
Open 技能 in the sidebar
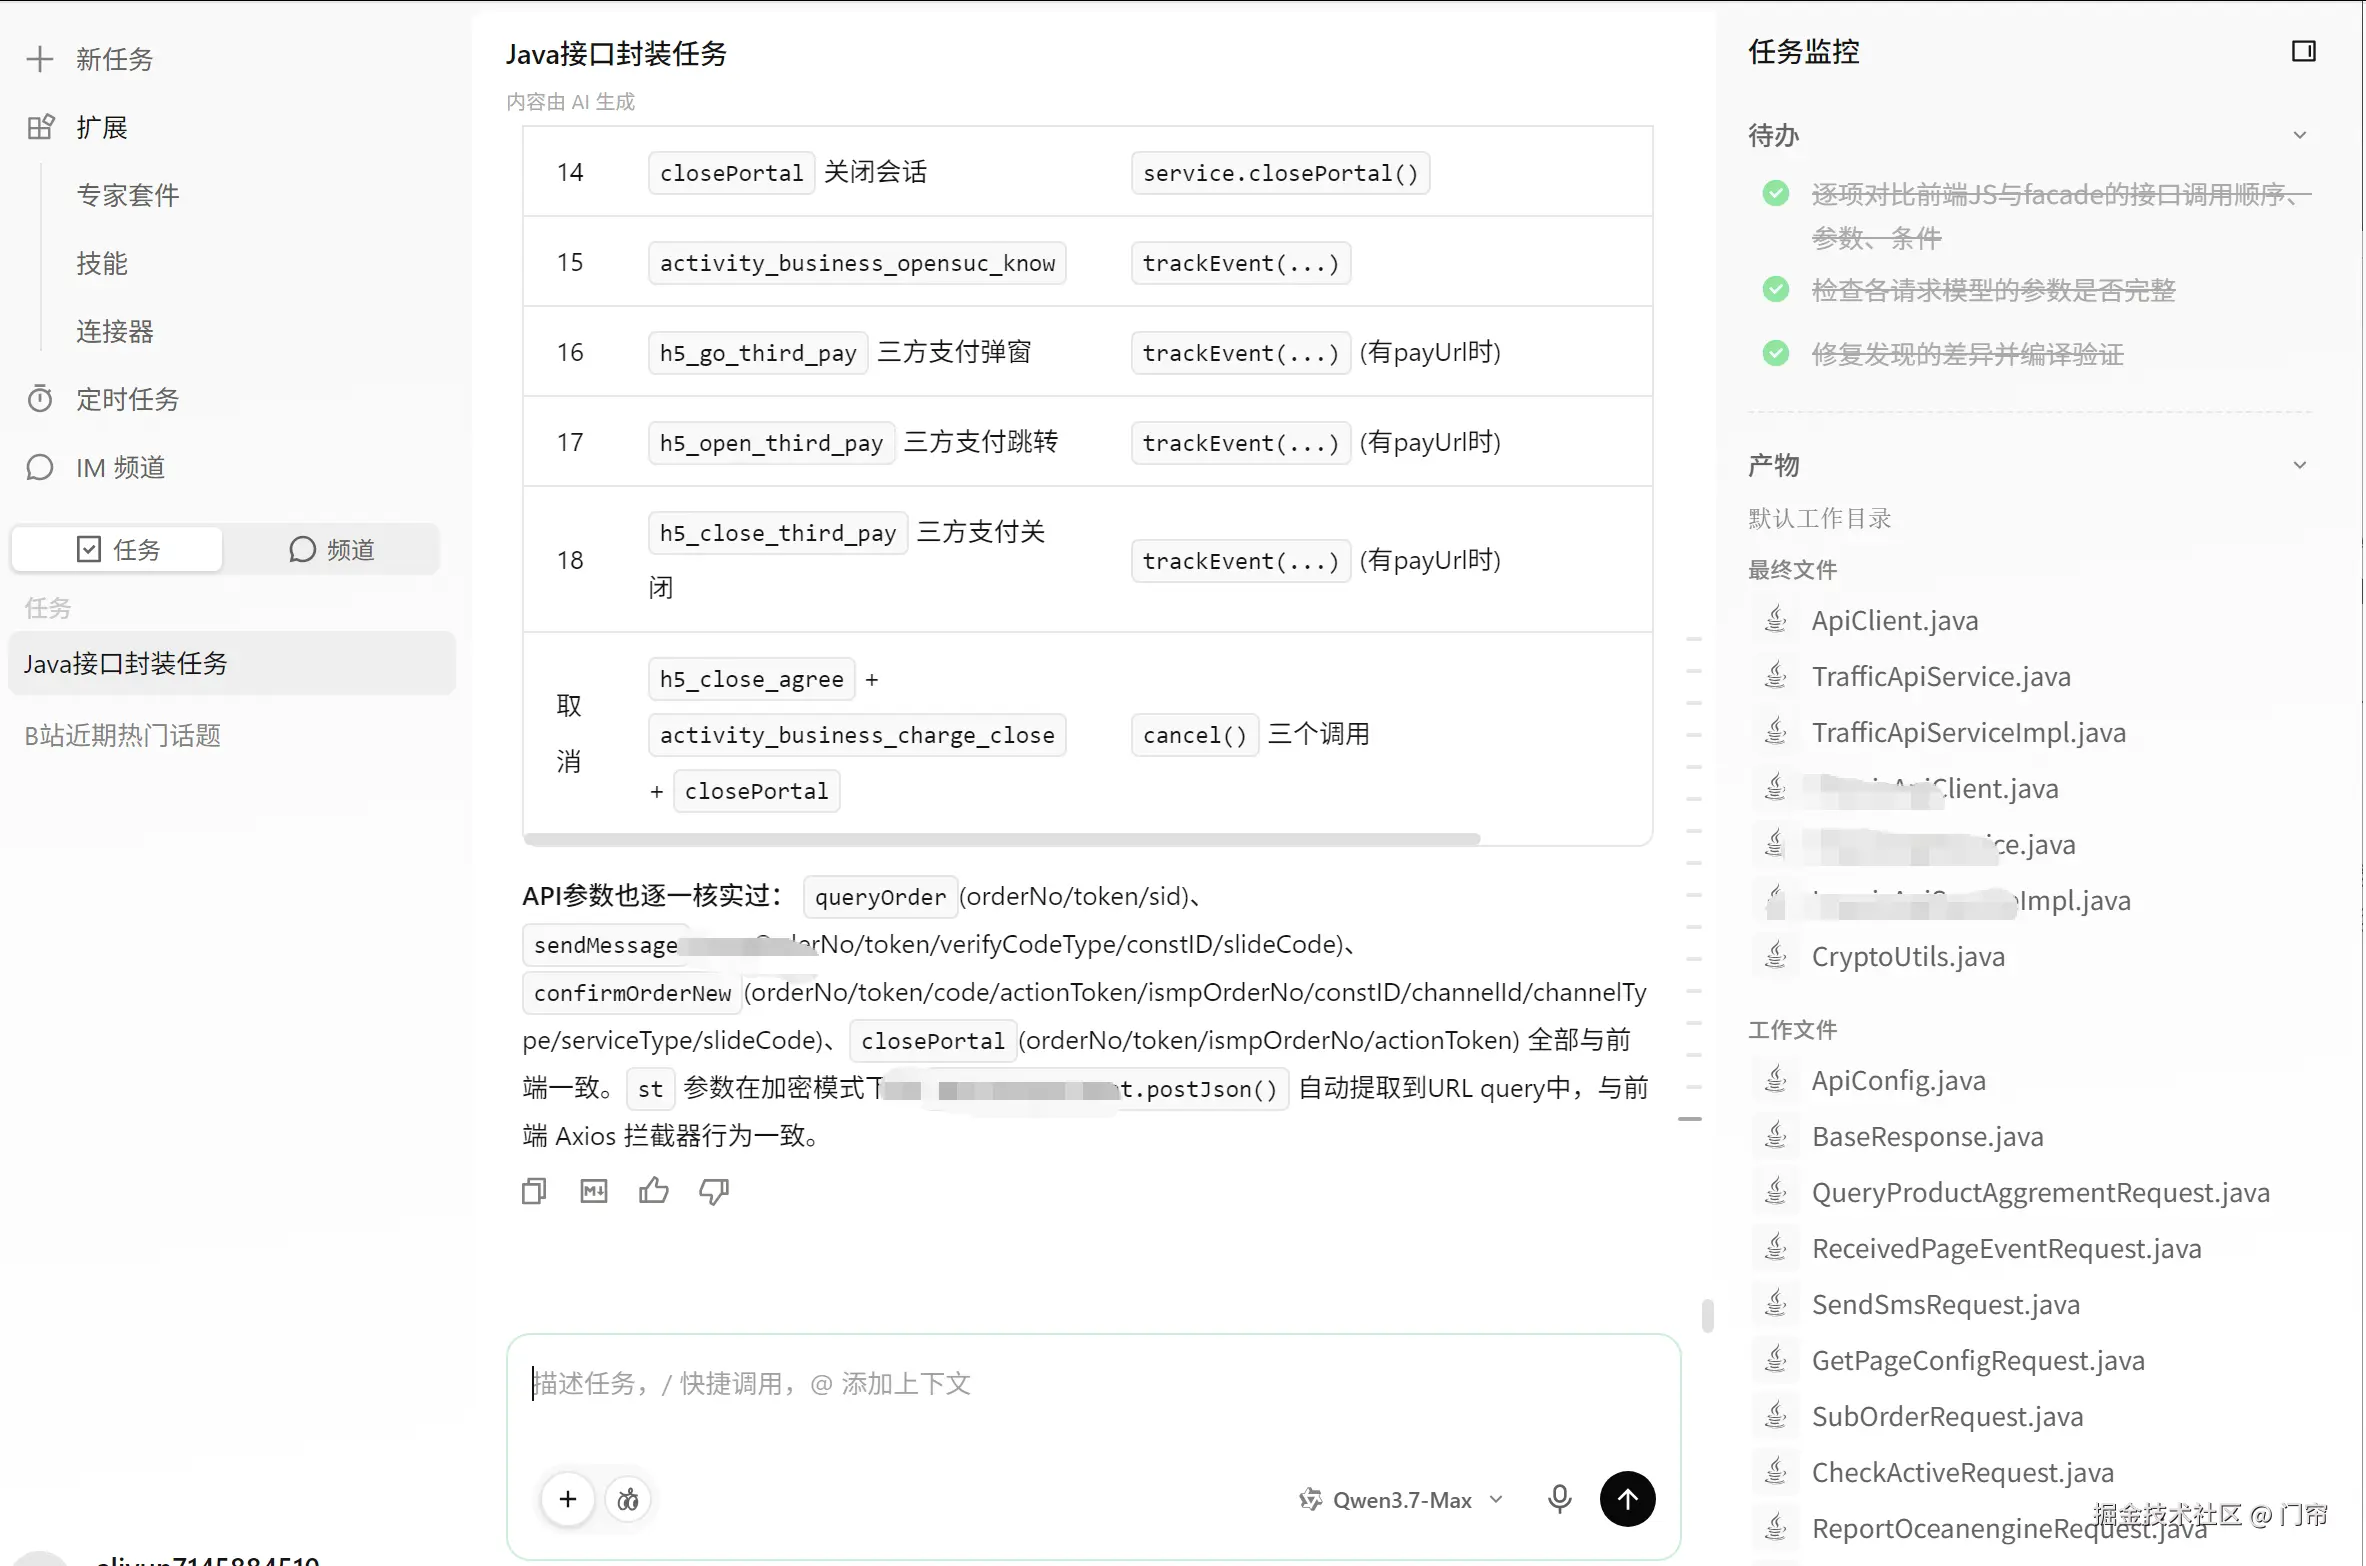[x=102, y=263]
